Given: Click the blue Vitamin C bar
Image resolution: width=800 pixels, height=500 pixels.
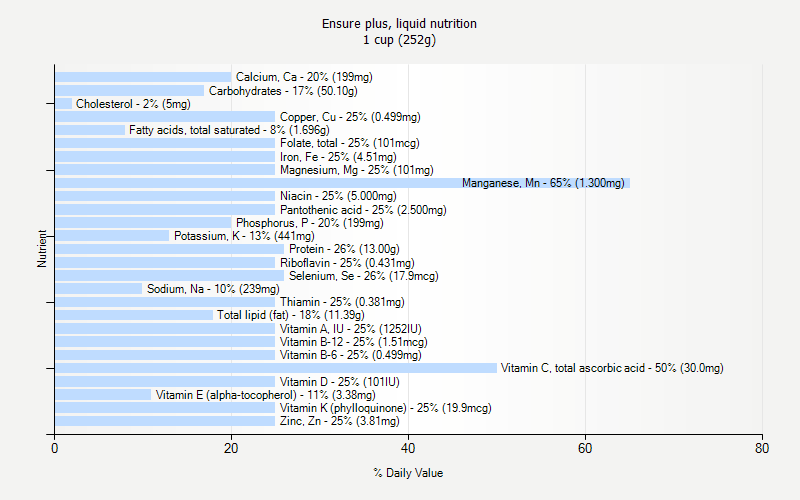Looking at the screenshot, I should [x=276, y=368].
